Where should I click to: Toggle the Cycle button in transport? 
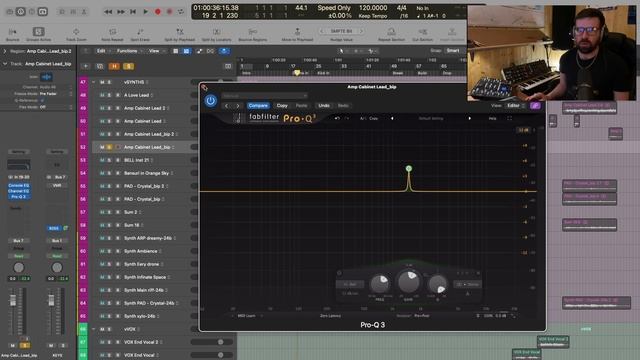tap(181, 12)
